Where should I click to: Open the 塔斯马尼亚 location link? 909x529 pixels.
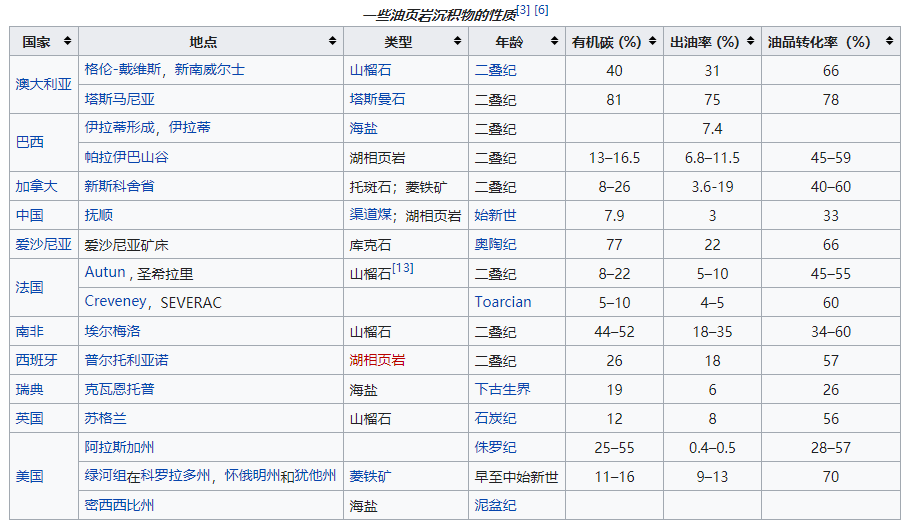(x=119, y=99)
